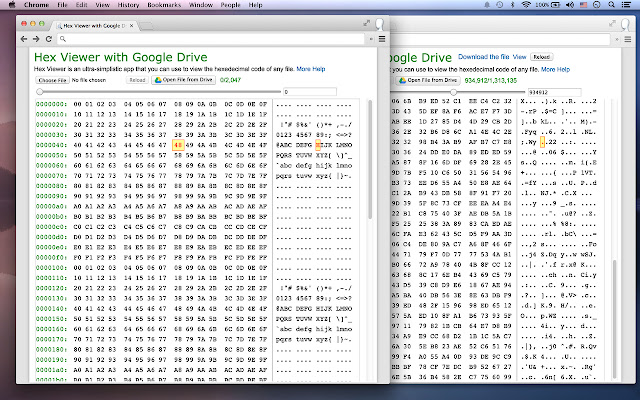Open a new tab in front window
Image resolution: width=640 pixels, height=400 pixels.
[147, 27]
